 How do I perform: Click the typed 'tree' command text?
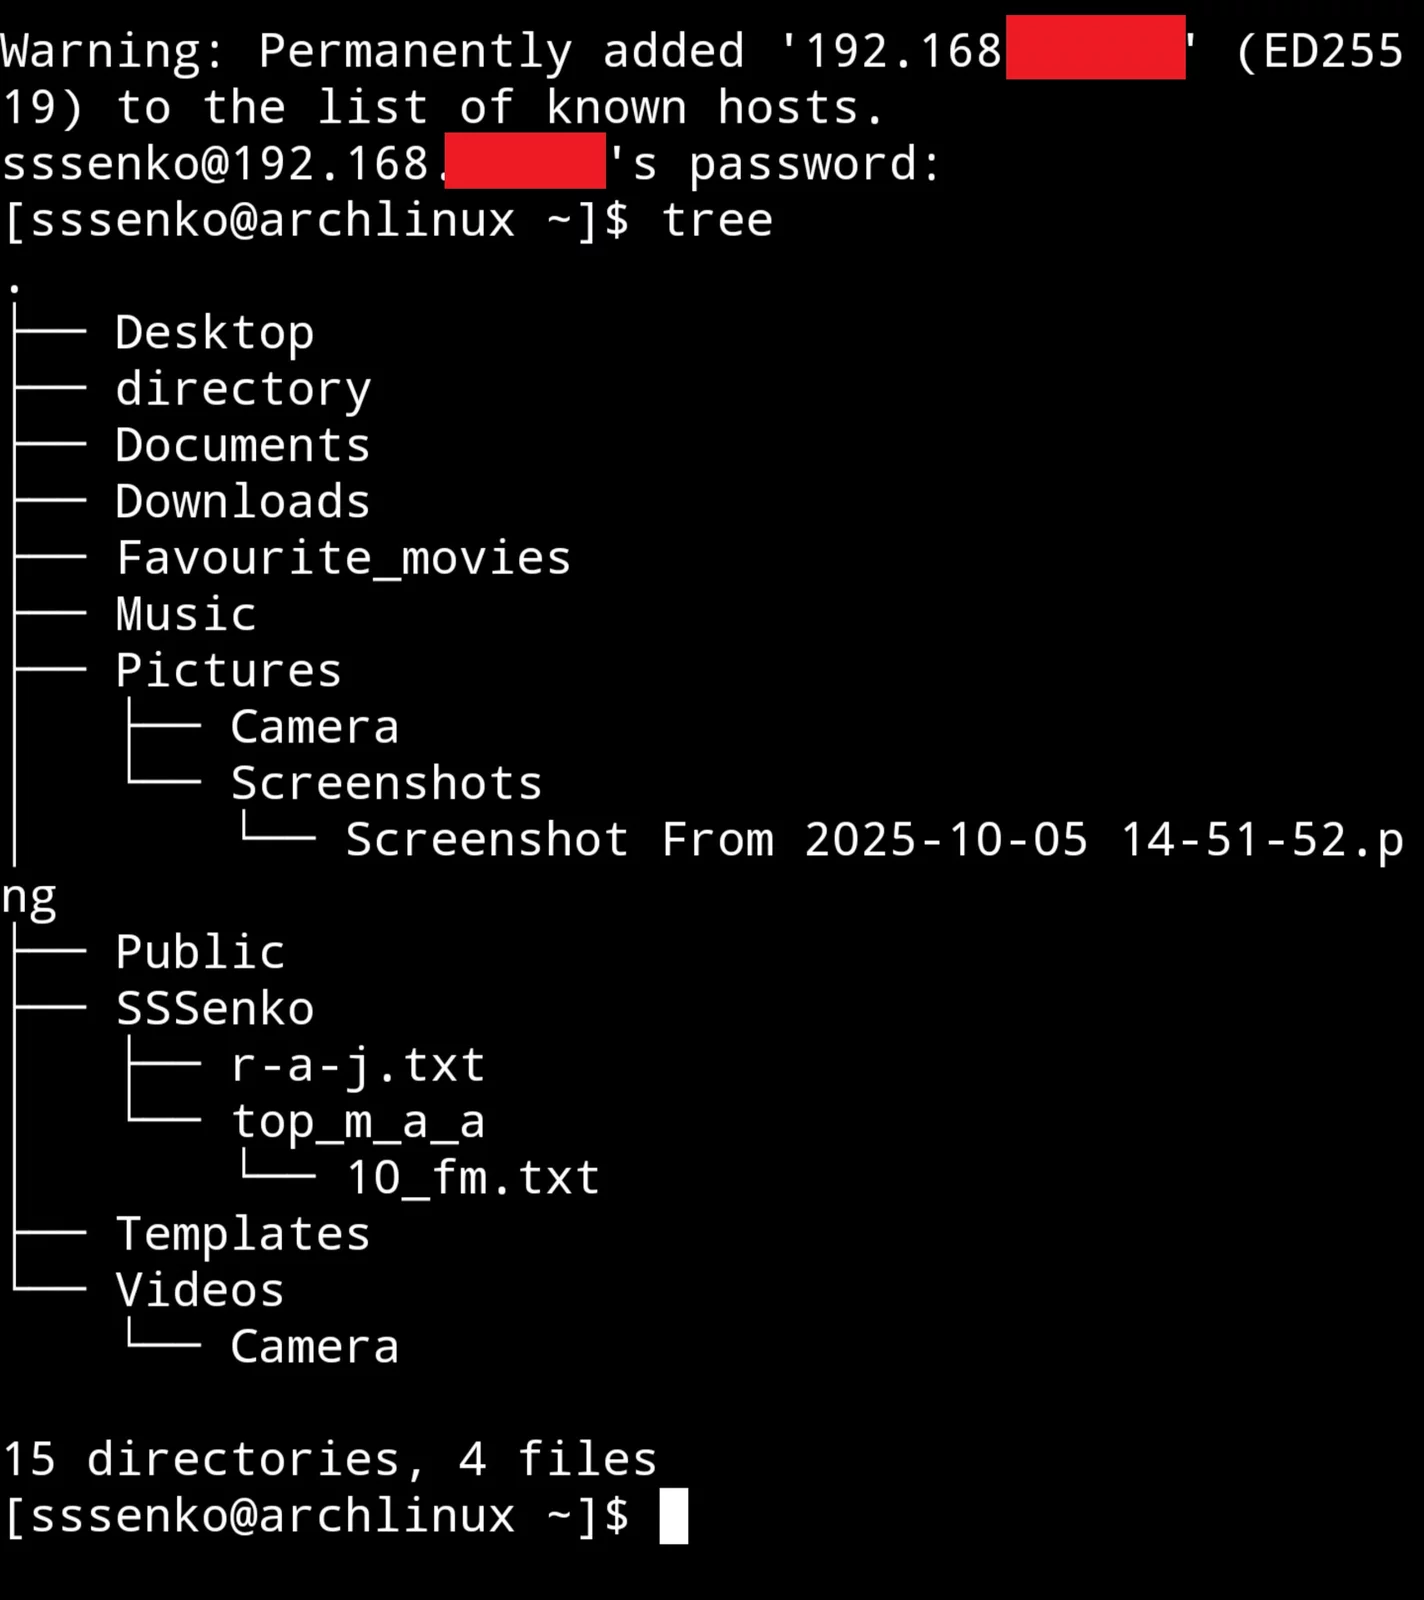716,220
